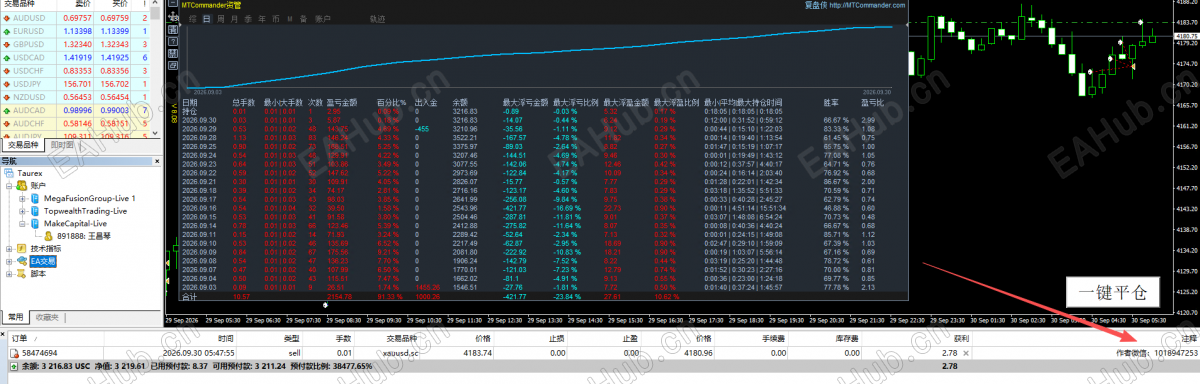Expand the MegaFusionGroup-Live 1 account node

click(22, 198)
